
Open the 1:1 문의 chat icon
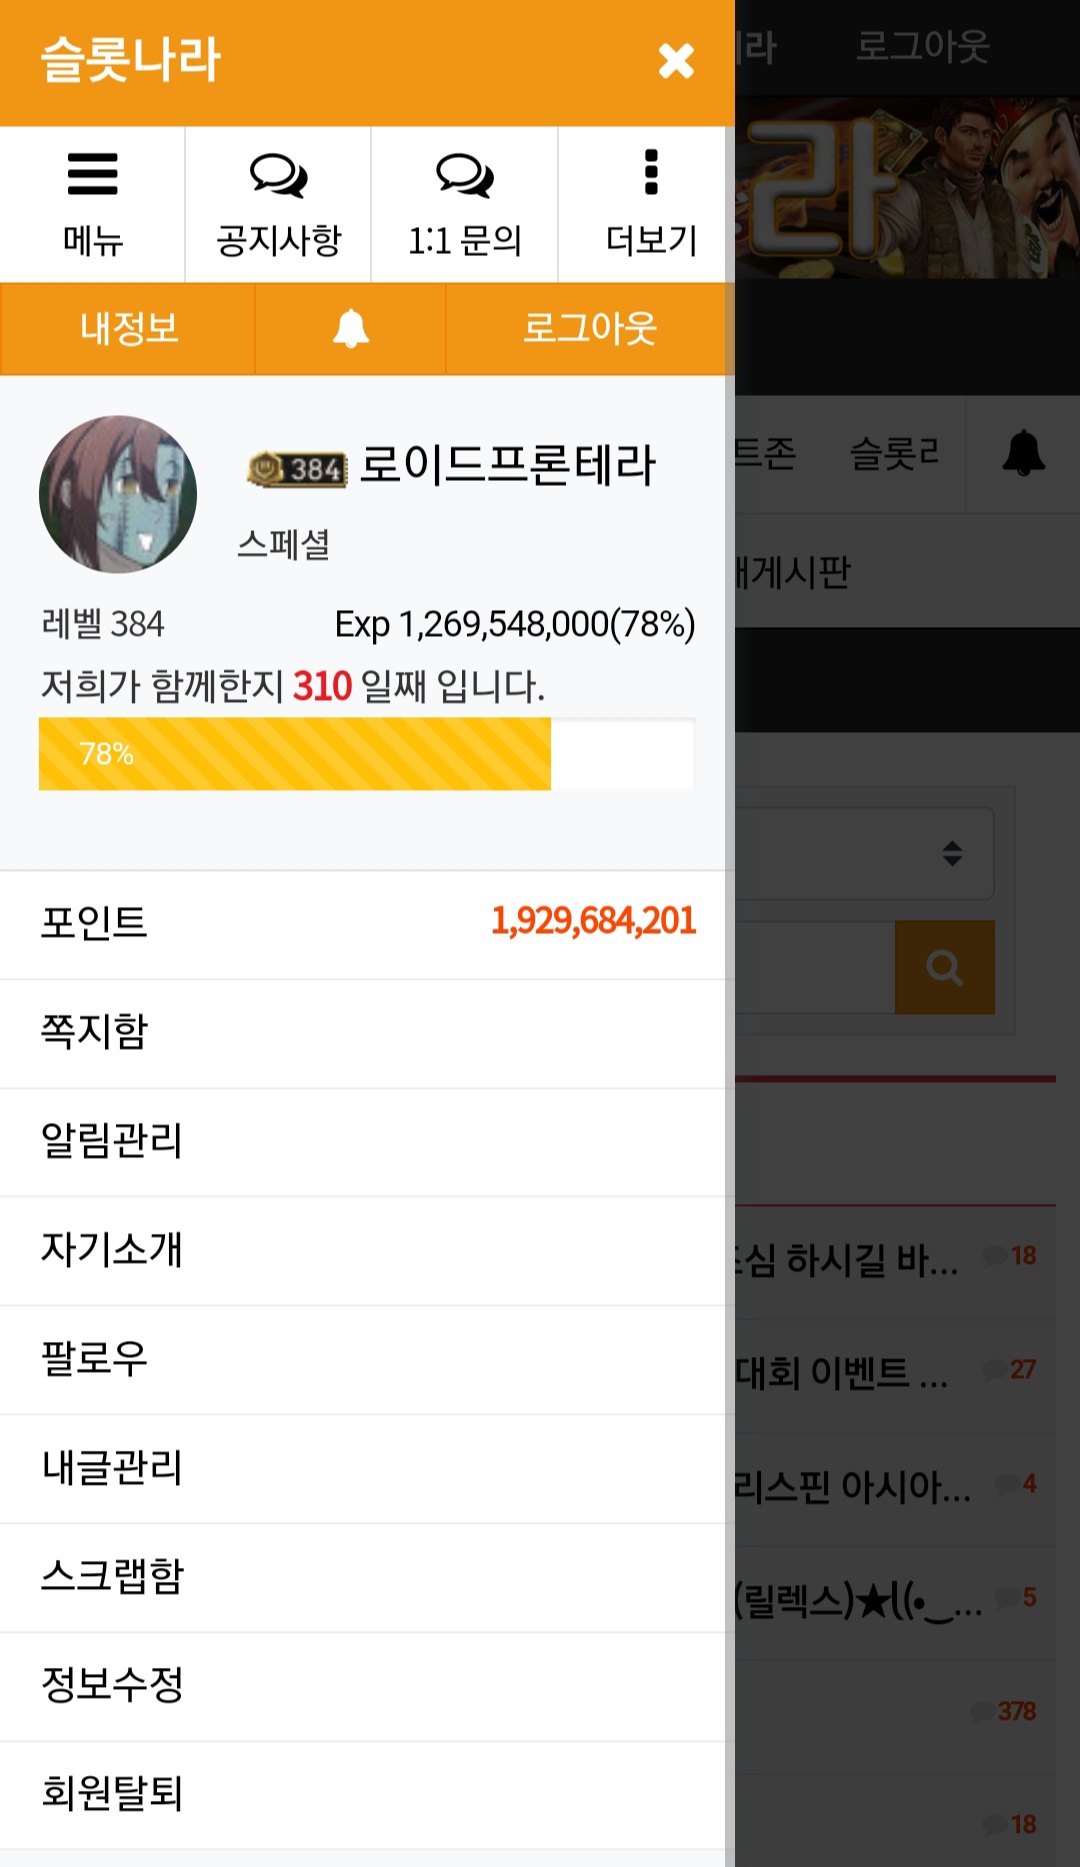464,175
